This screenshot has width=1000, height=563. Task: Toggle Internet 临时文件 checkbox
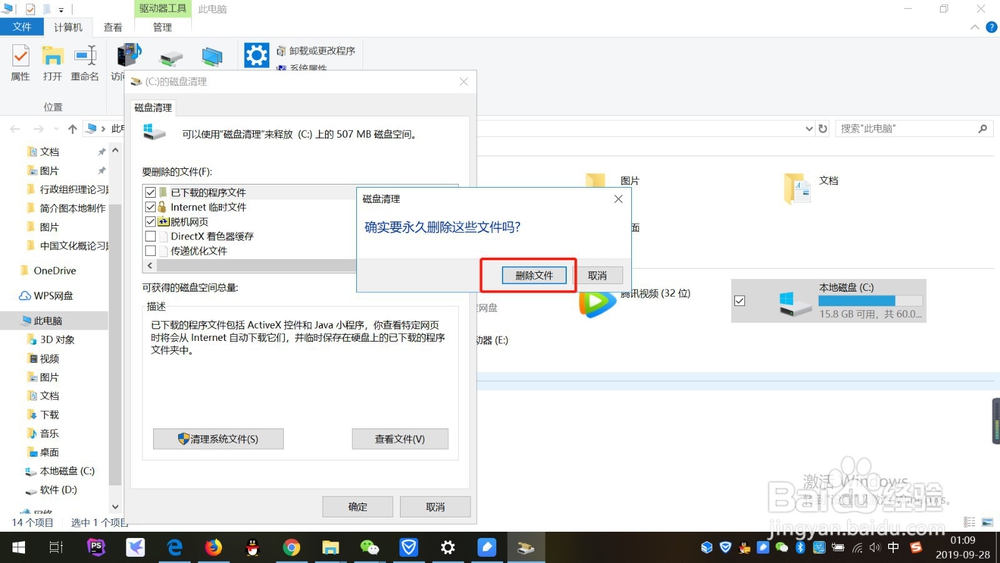pos(151,207)
